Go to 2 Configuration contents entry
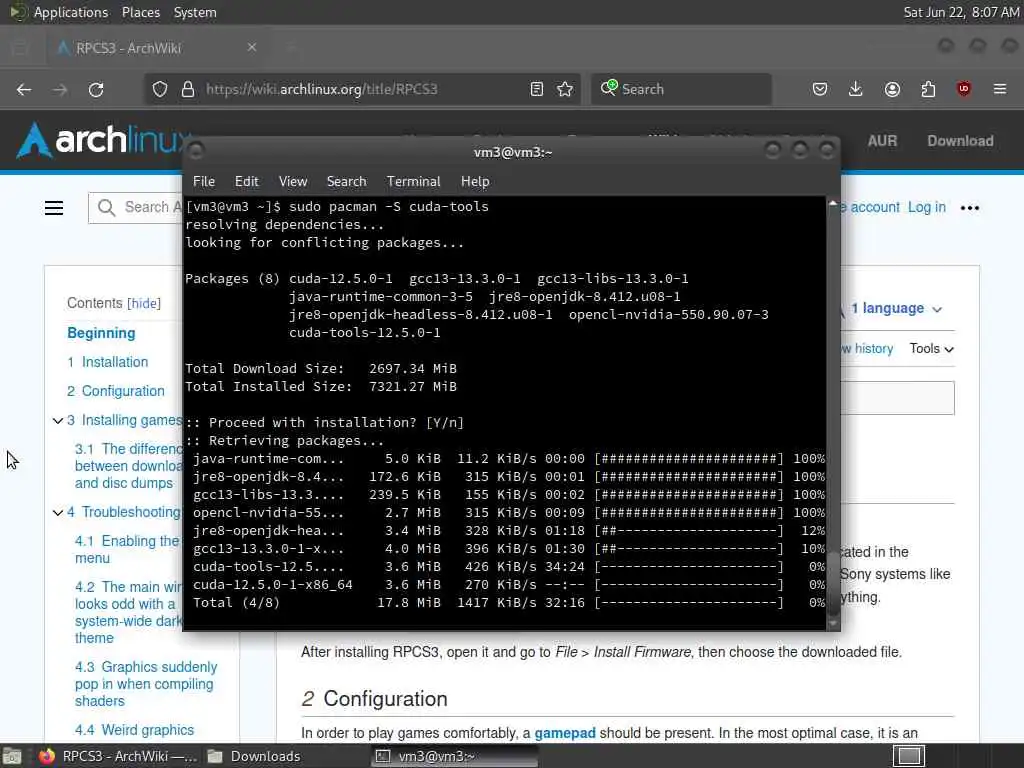 (116, 391)
